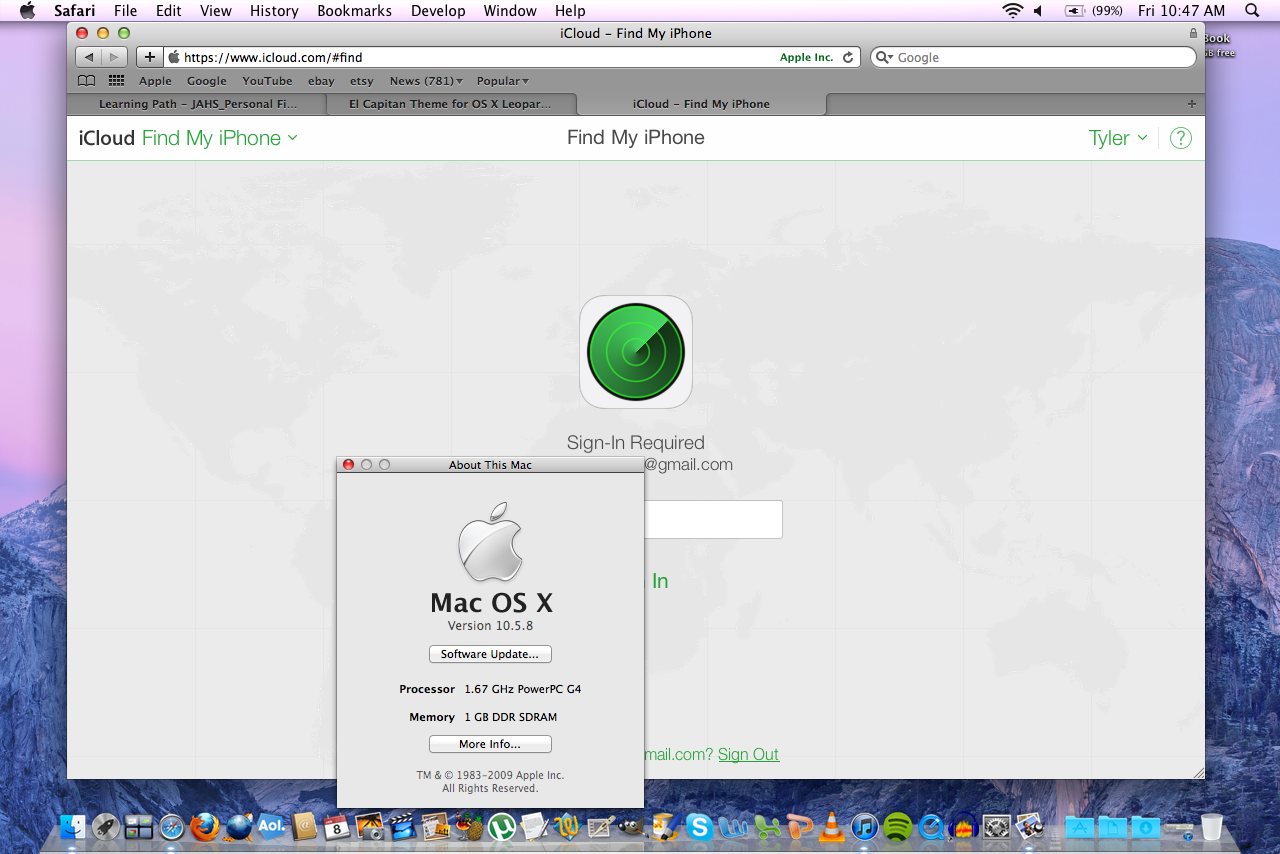This screenshot has width=1280, height=854.
Task: Show Top Sites grid icon
Action: click(x=116, y=81)
